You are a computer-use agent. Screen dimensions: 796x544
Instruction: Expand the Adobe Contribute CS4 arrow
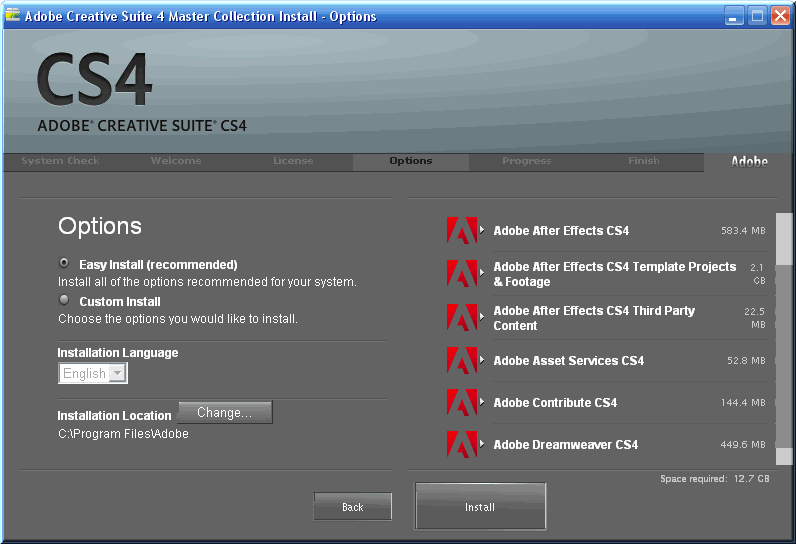(x=482, y=402)
